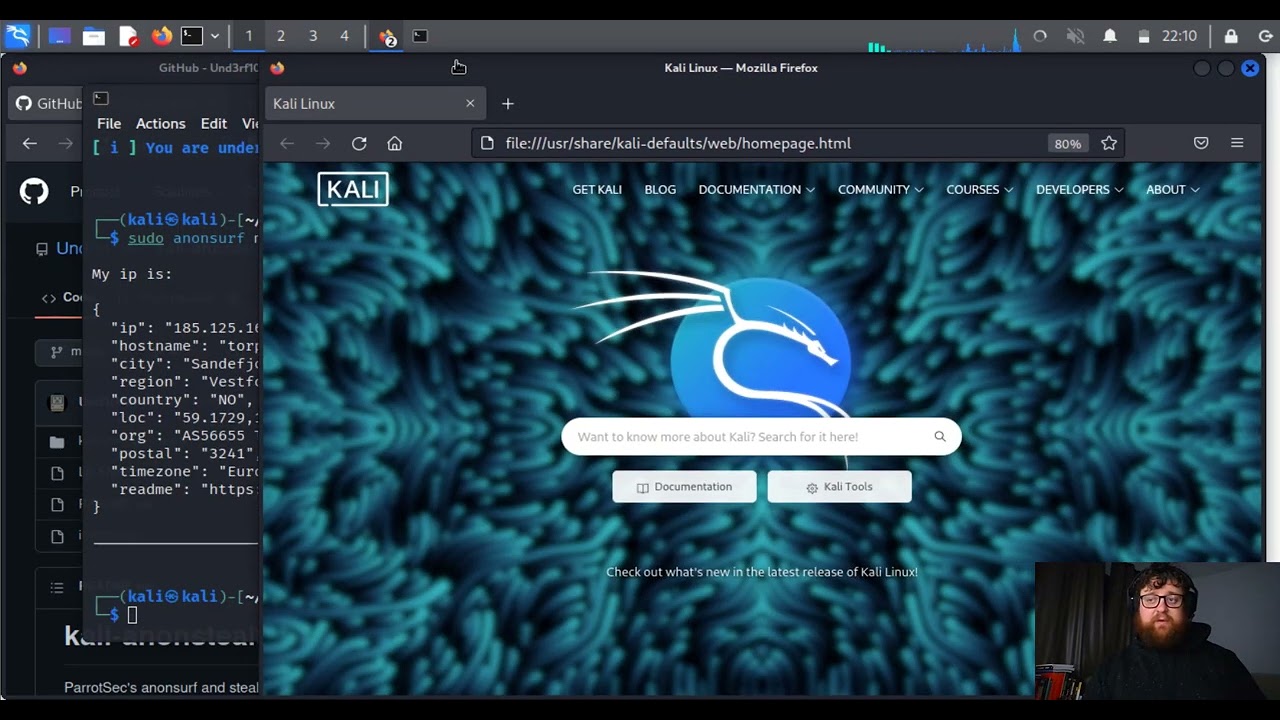Image resolution: width=1280 pixels, height=720 pixels.
Task: Switch to workspace 1
Action: point(249,36)
